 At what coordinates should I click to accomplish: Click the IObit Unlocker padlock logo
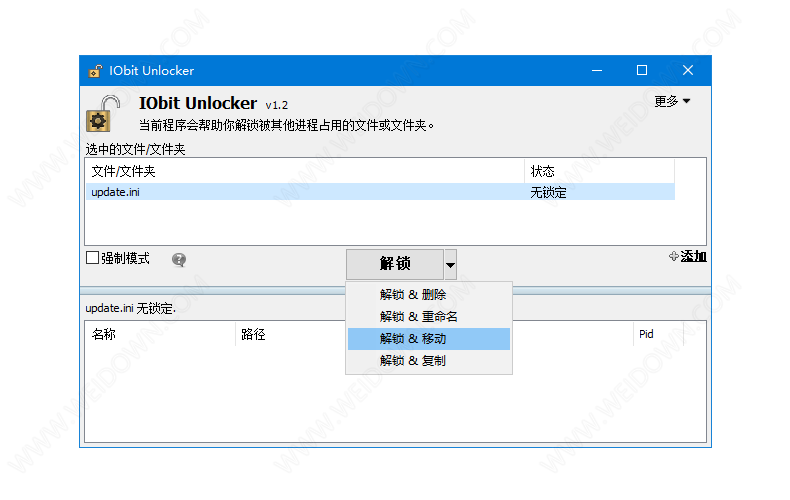tap(103, 114)
